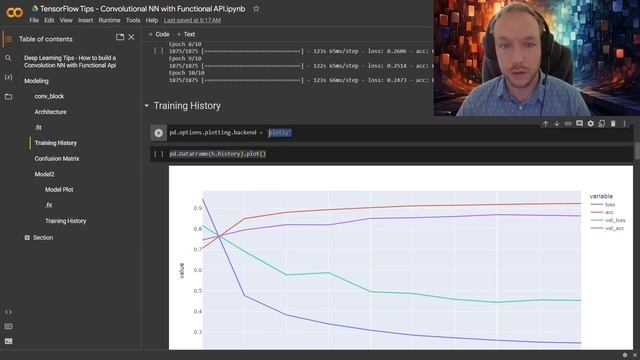Copy link to cell icon

click(568, 123)
